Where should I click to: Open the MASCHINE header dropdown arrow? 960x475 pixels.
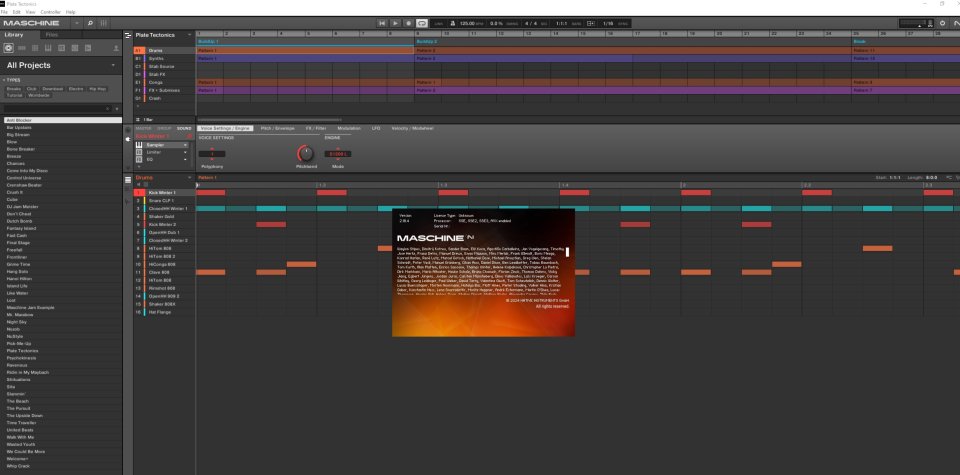pos(77,23)
